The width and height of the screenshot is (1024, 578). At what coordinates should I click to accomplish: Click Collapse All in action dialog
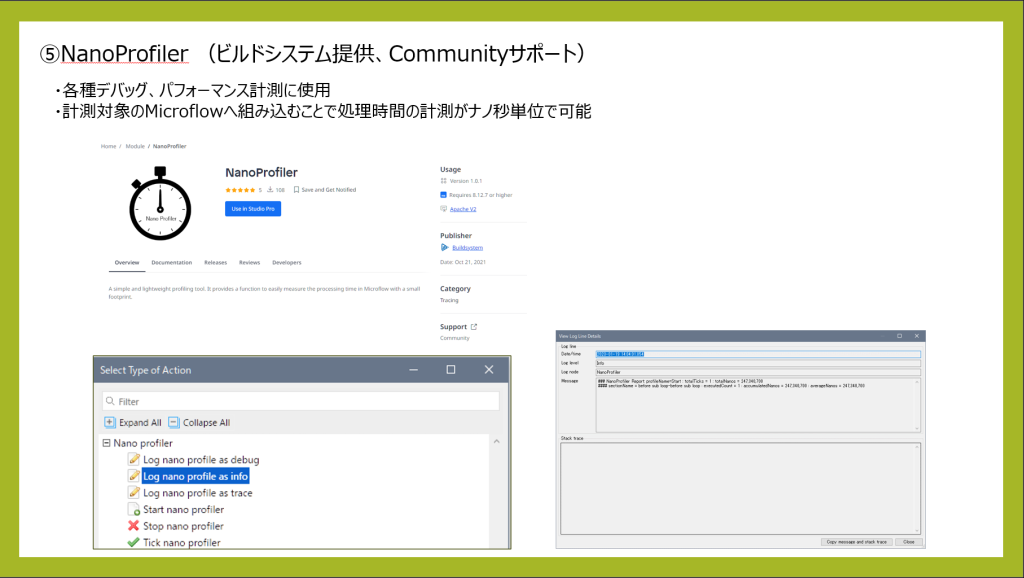click(198, 423)
